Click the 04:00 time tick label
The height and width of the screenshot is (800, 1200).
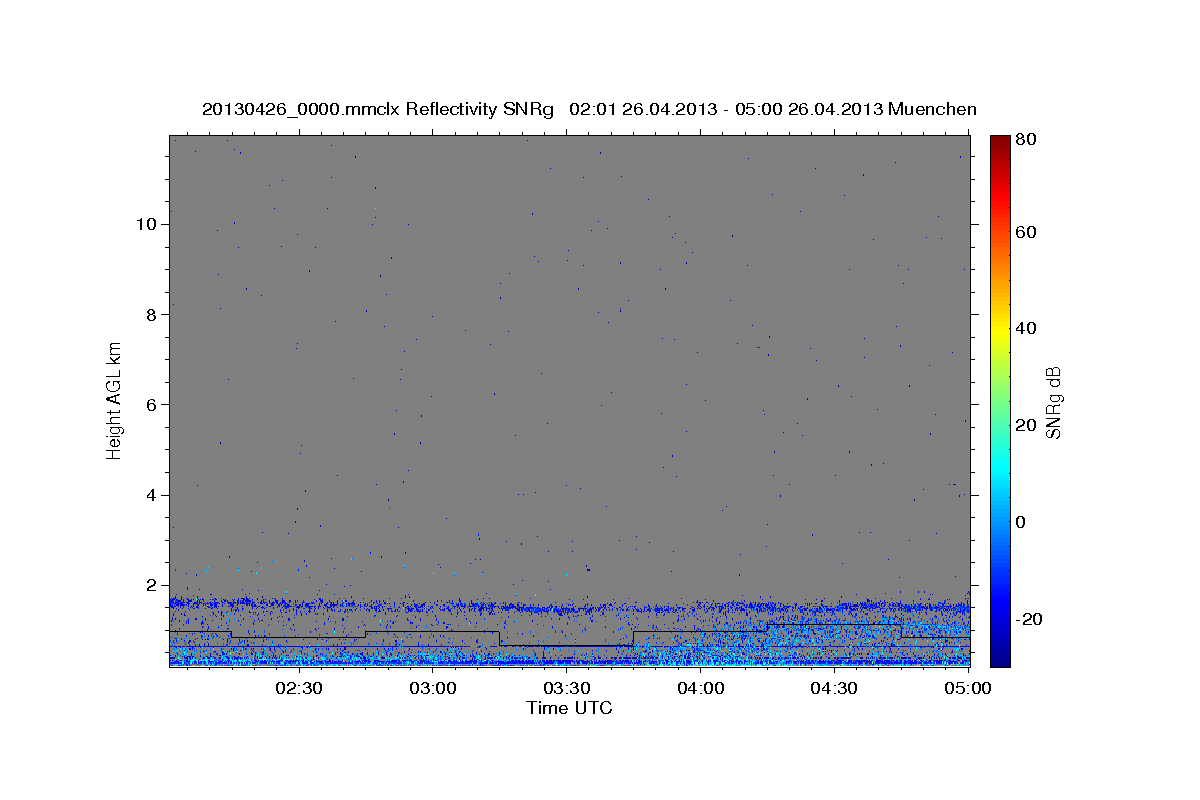(x=701, y=688)
